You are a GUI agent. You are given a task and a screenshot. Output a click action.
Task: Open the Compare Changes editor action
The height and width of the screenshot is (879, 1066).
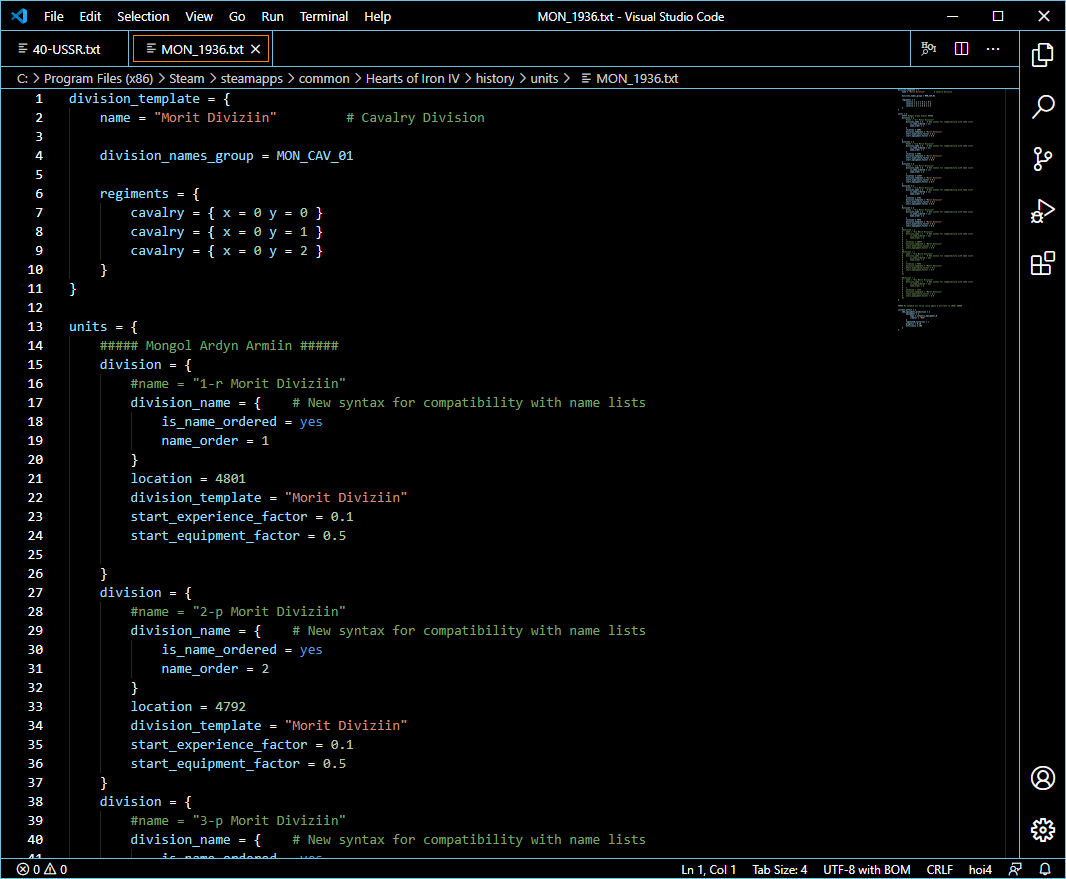coord(929,48)
